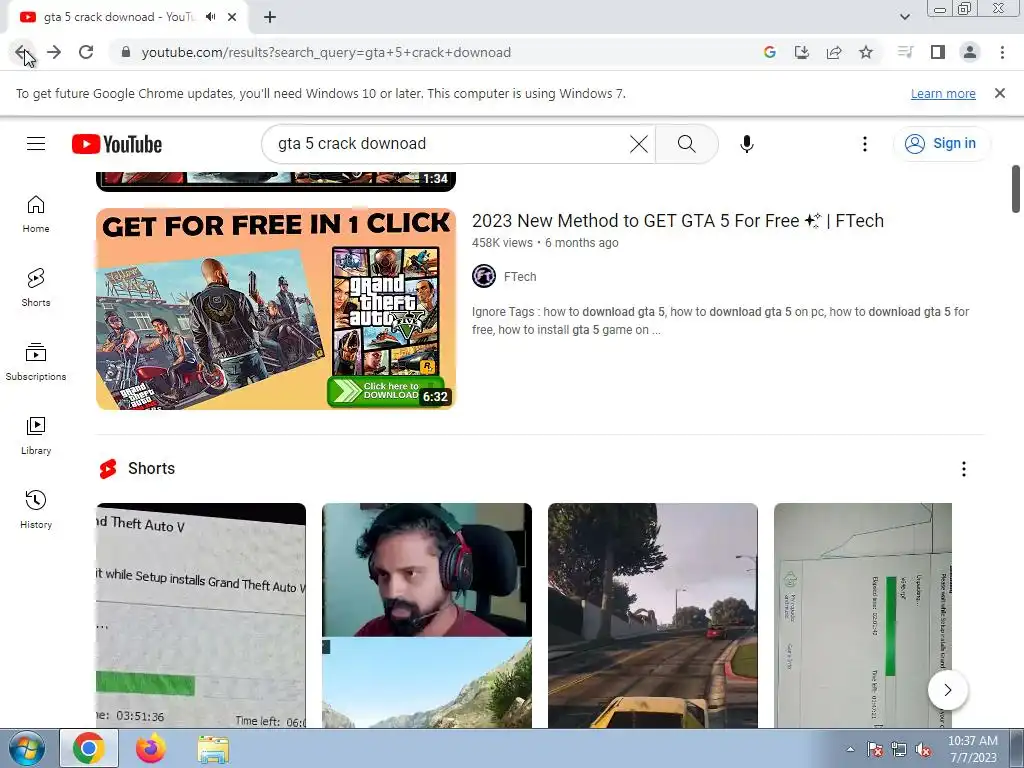Click the page vertical scrollbar thumb

(x=1016, y=189)
